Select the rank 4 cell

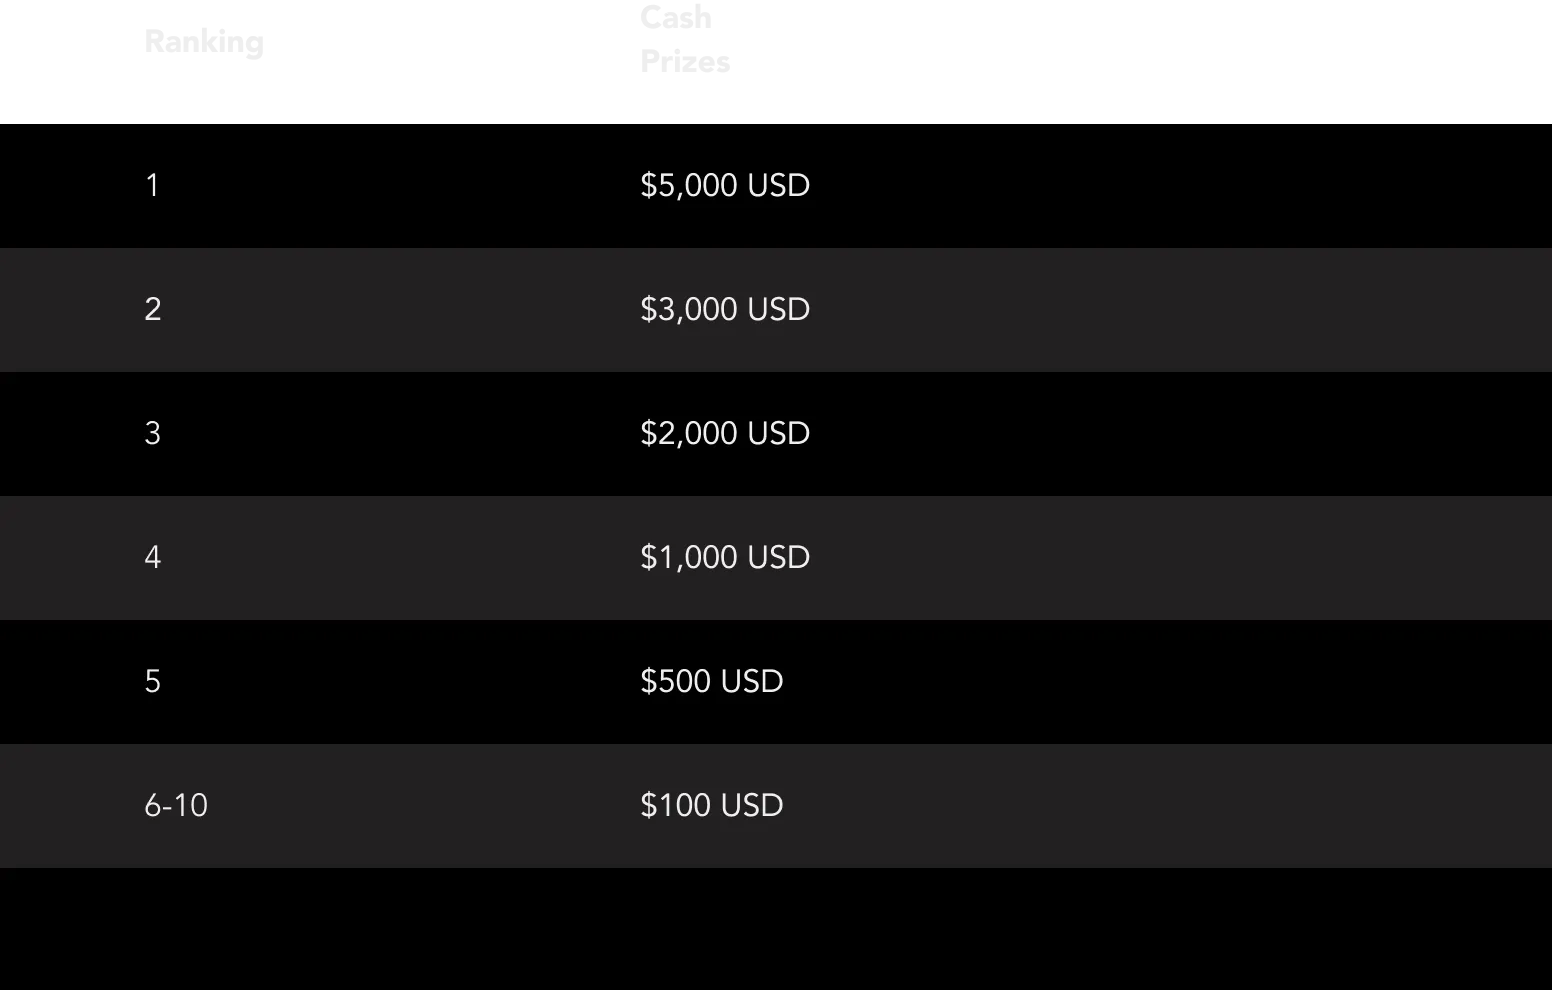pos(152,557)
